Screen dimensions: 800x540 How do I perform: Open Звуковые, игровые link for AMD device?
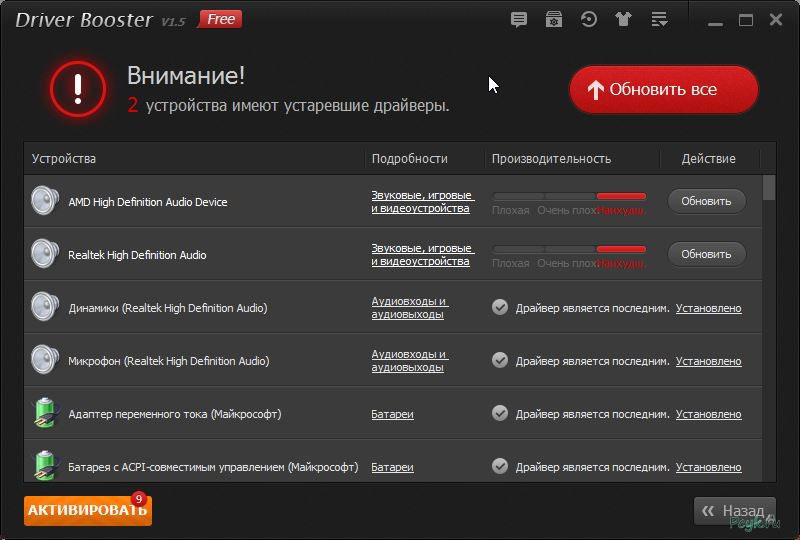pos(422,202)
